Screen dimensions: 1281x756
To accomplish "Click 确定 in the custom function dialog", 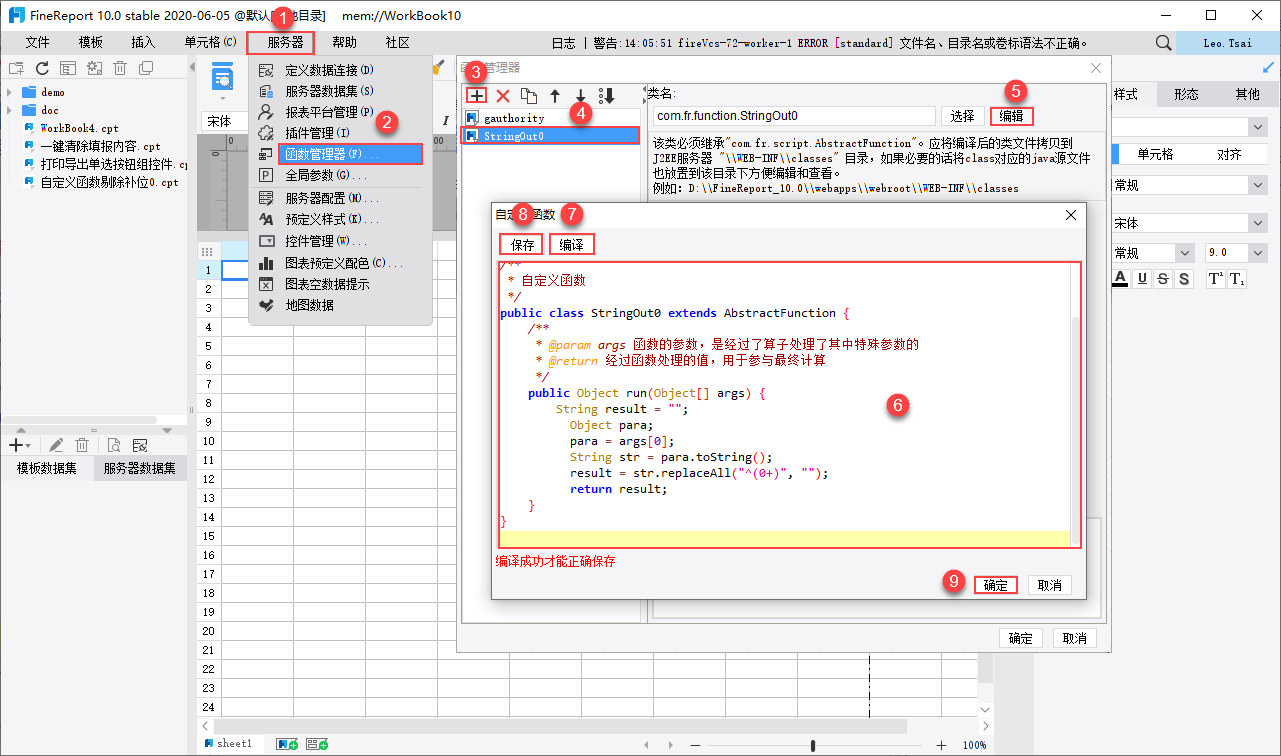I will [x=996, y=585].
